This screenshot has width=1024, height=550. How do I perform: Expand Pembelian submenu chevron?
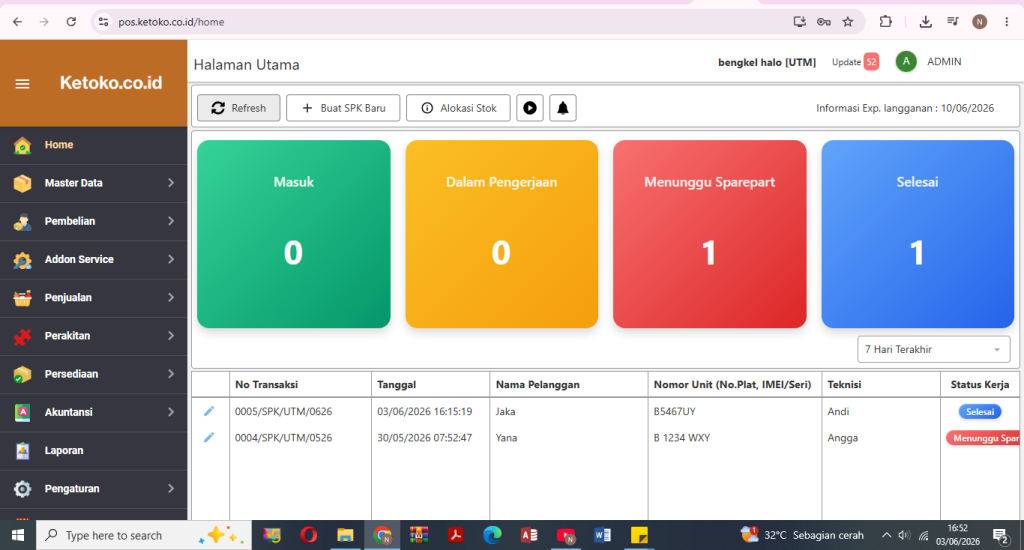point(171,221)
